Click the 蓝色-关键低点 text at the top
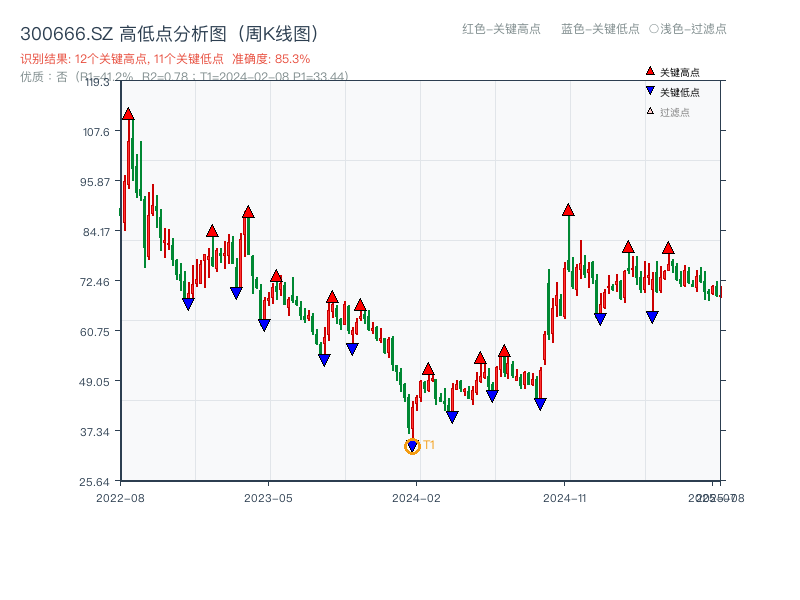Image resolution: width=800 pixels, height=600 pixels. point(600,29)
